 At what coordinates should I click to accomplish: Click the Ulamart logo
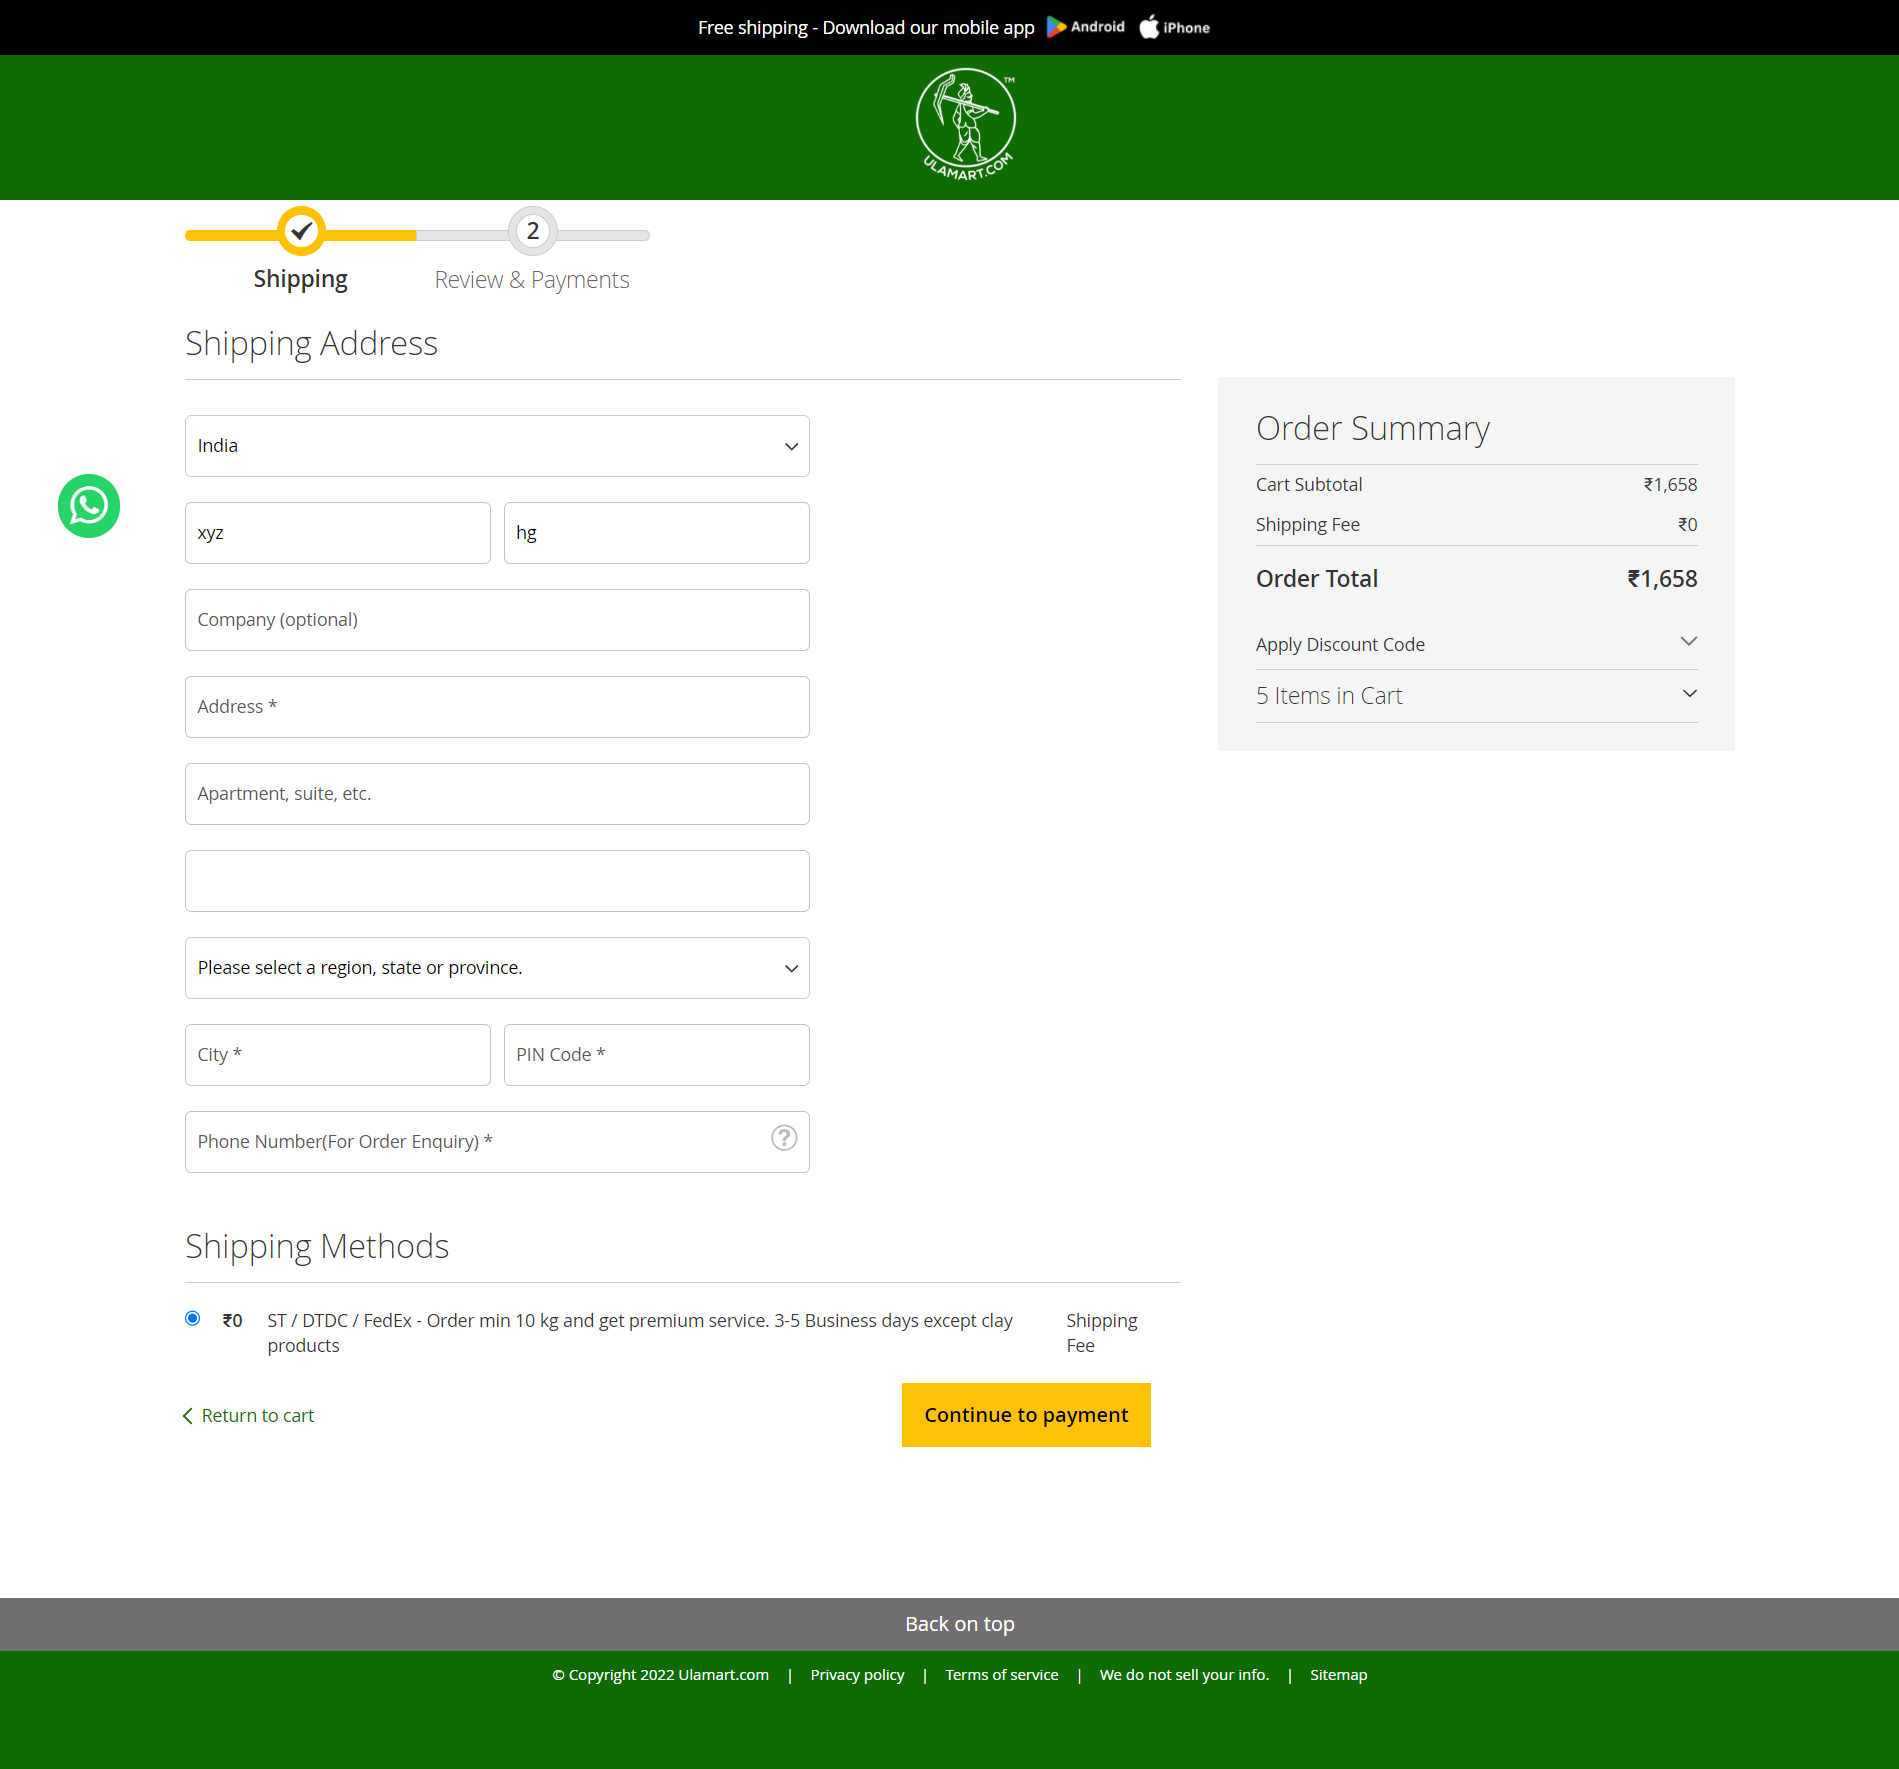964,122
